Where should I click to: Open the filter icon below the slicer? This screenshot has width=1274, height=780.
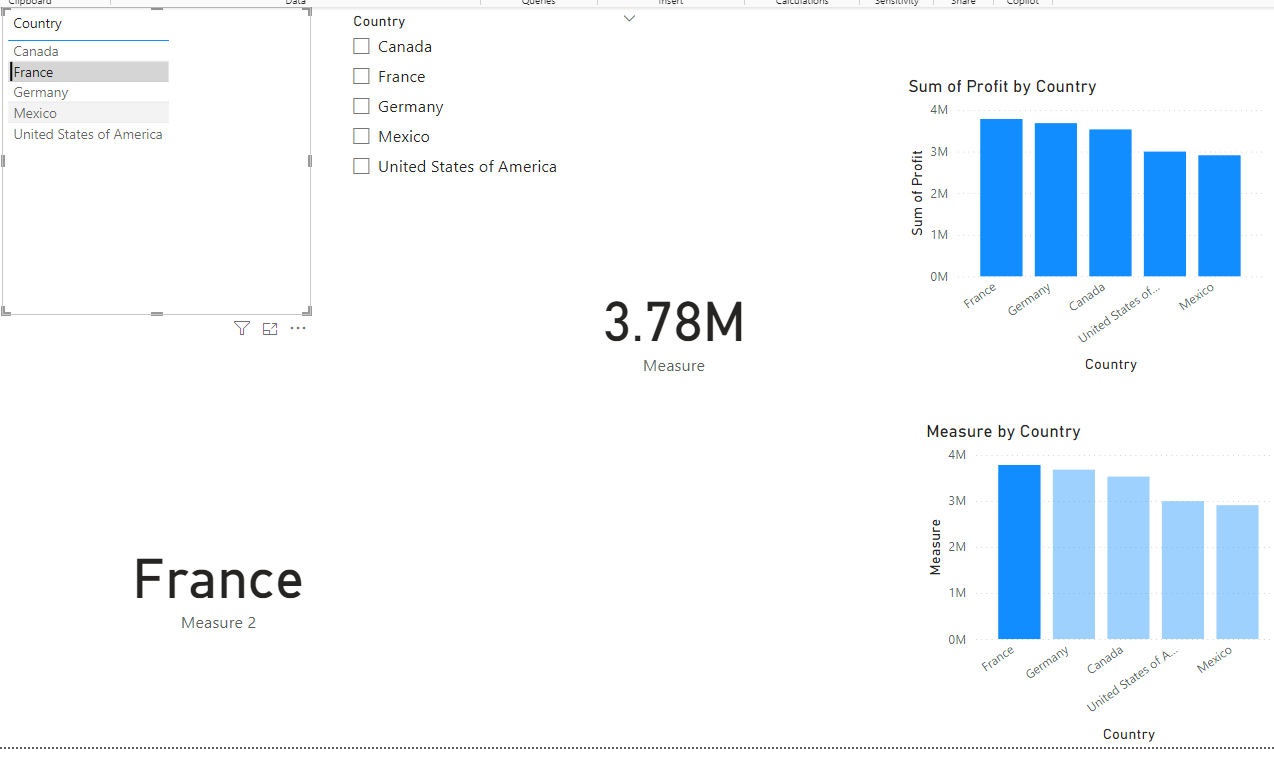(242, 328)
